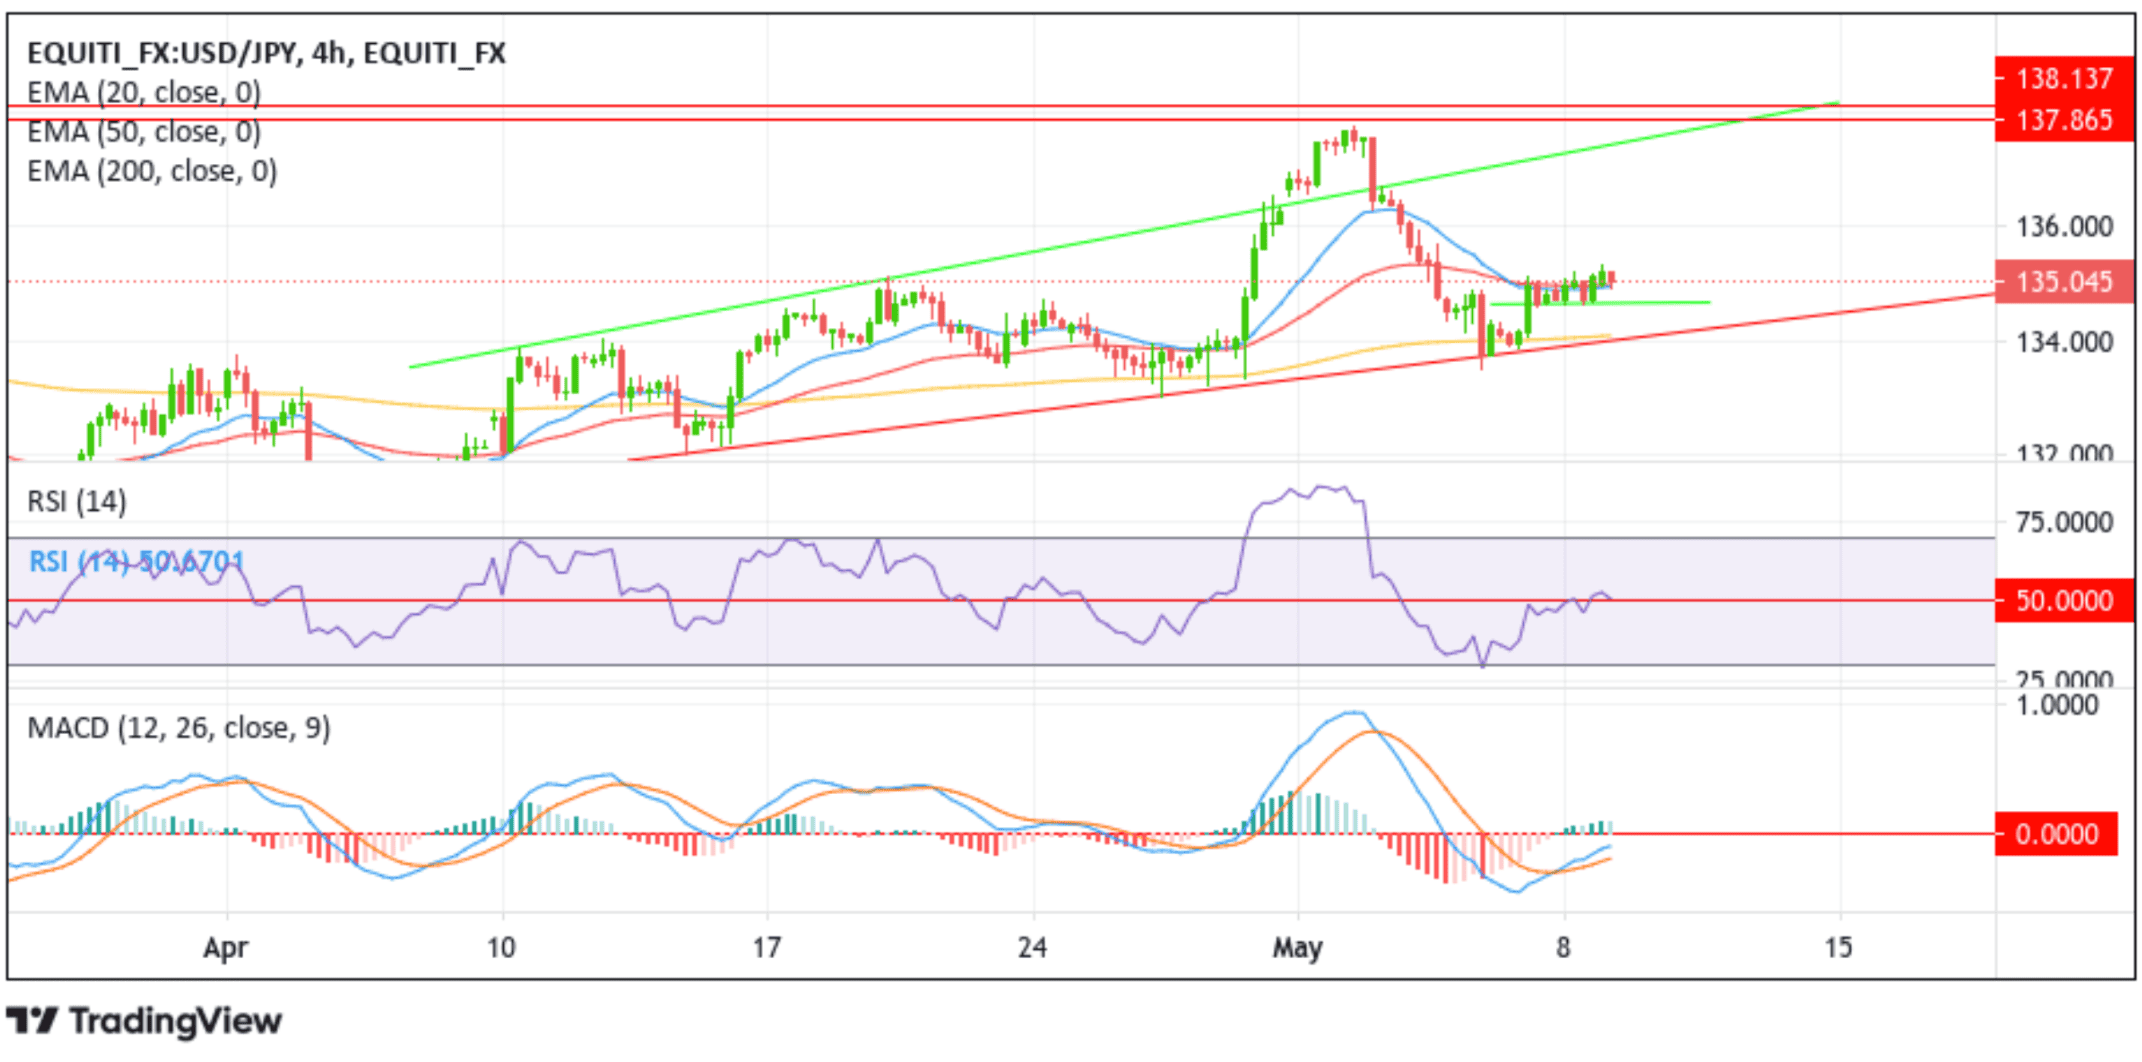Screen dimensions: 2142x1062
Task: Click the 8 date on time axis
Action: click(x=1563, y=946)
